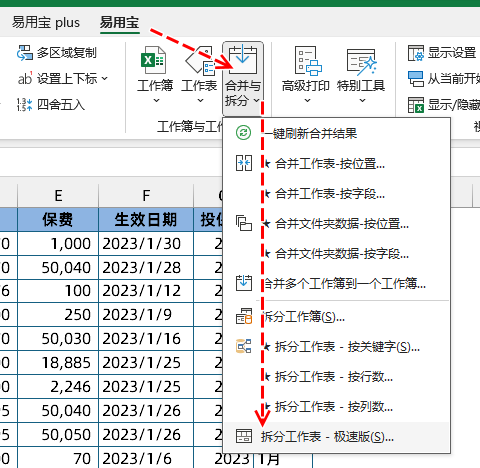Select cell with value 50,030
This screenshot has width=480, height=468.
58,339
